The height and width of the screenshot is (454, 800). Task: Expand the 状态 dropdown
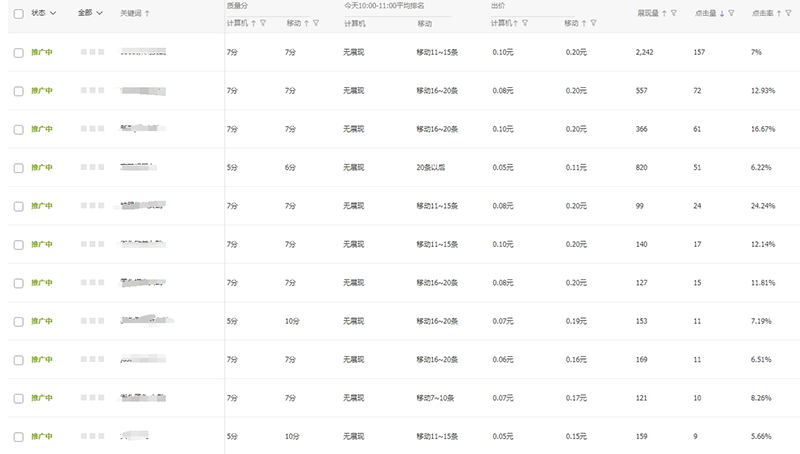(53, 13)
